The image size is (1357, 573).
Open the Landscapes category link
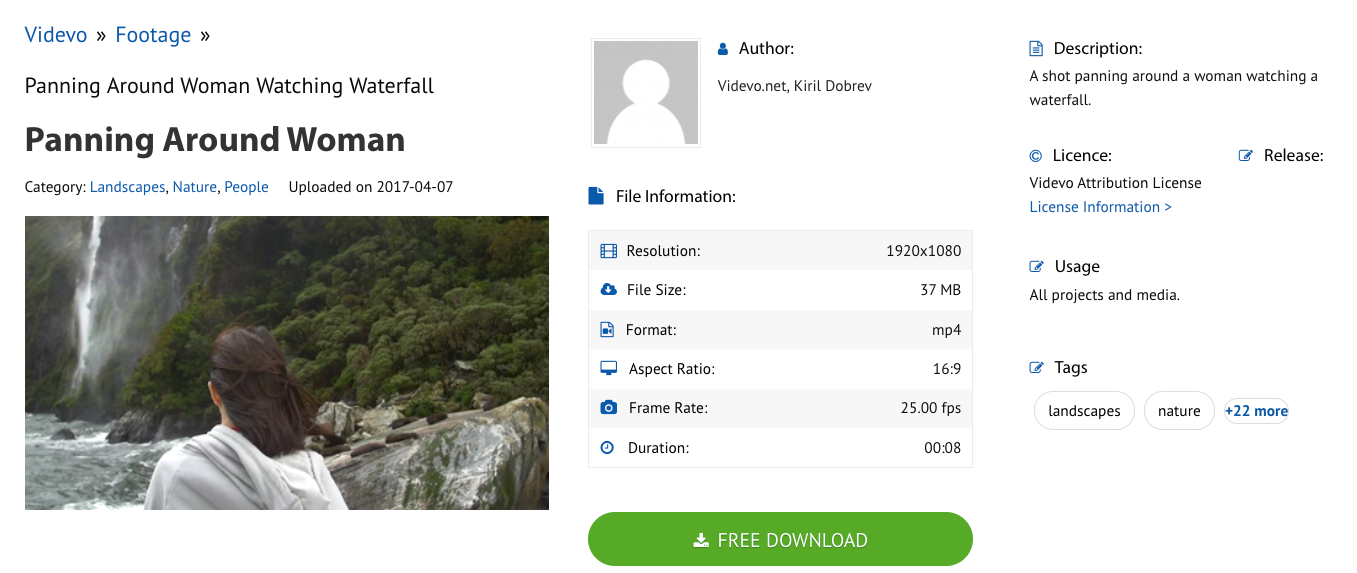click(x=127, y=187)
